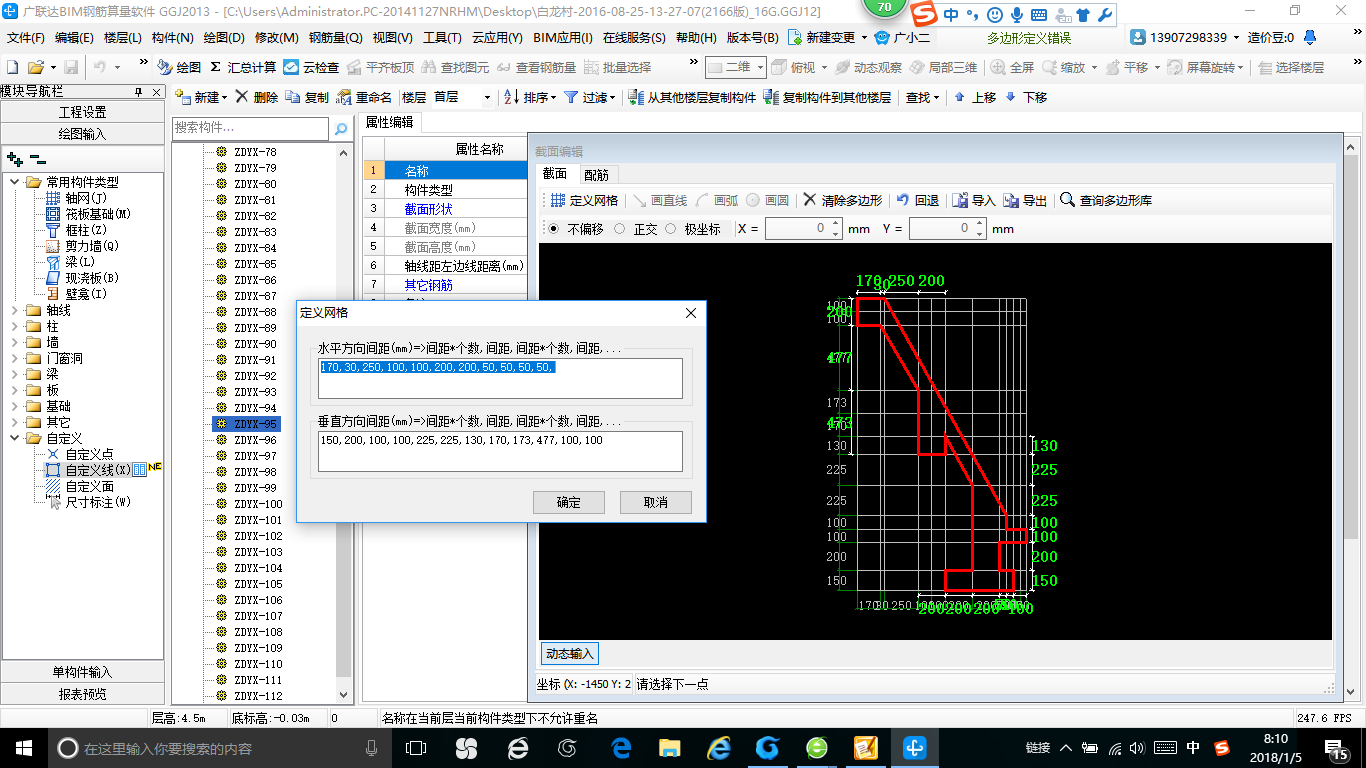This screenshot has width=1366, height=768.
Task: Click the Windows Start button
Action: (23, 748)
